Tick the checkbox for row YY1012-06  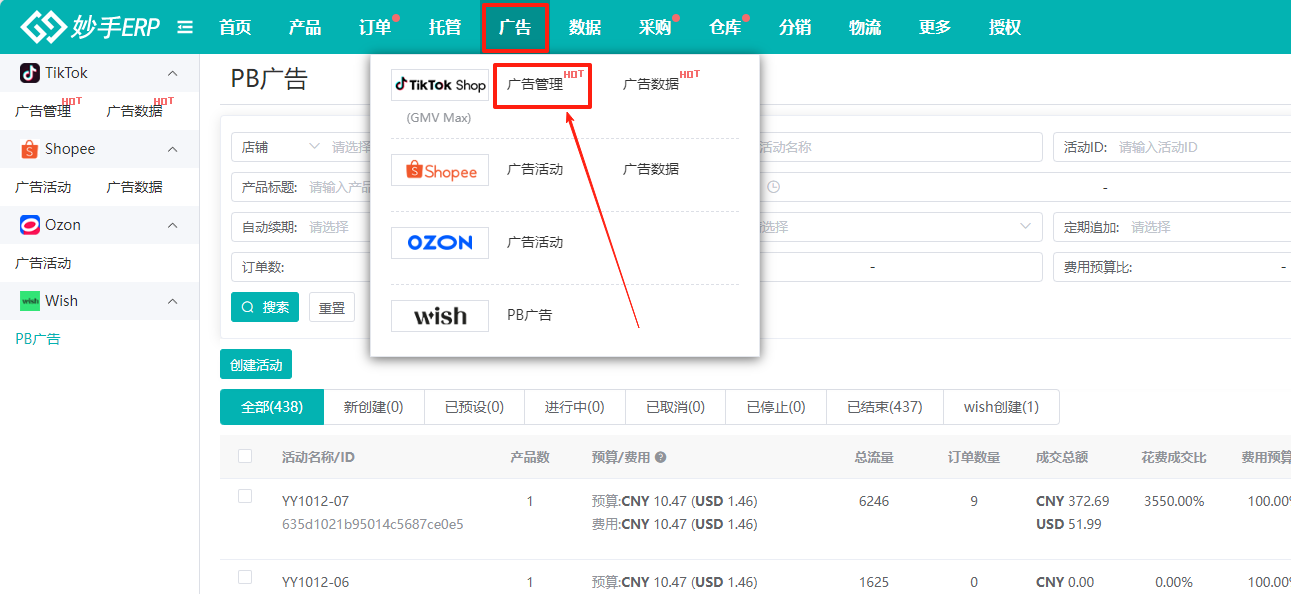245,577
